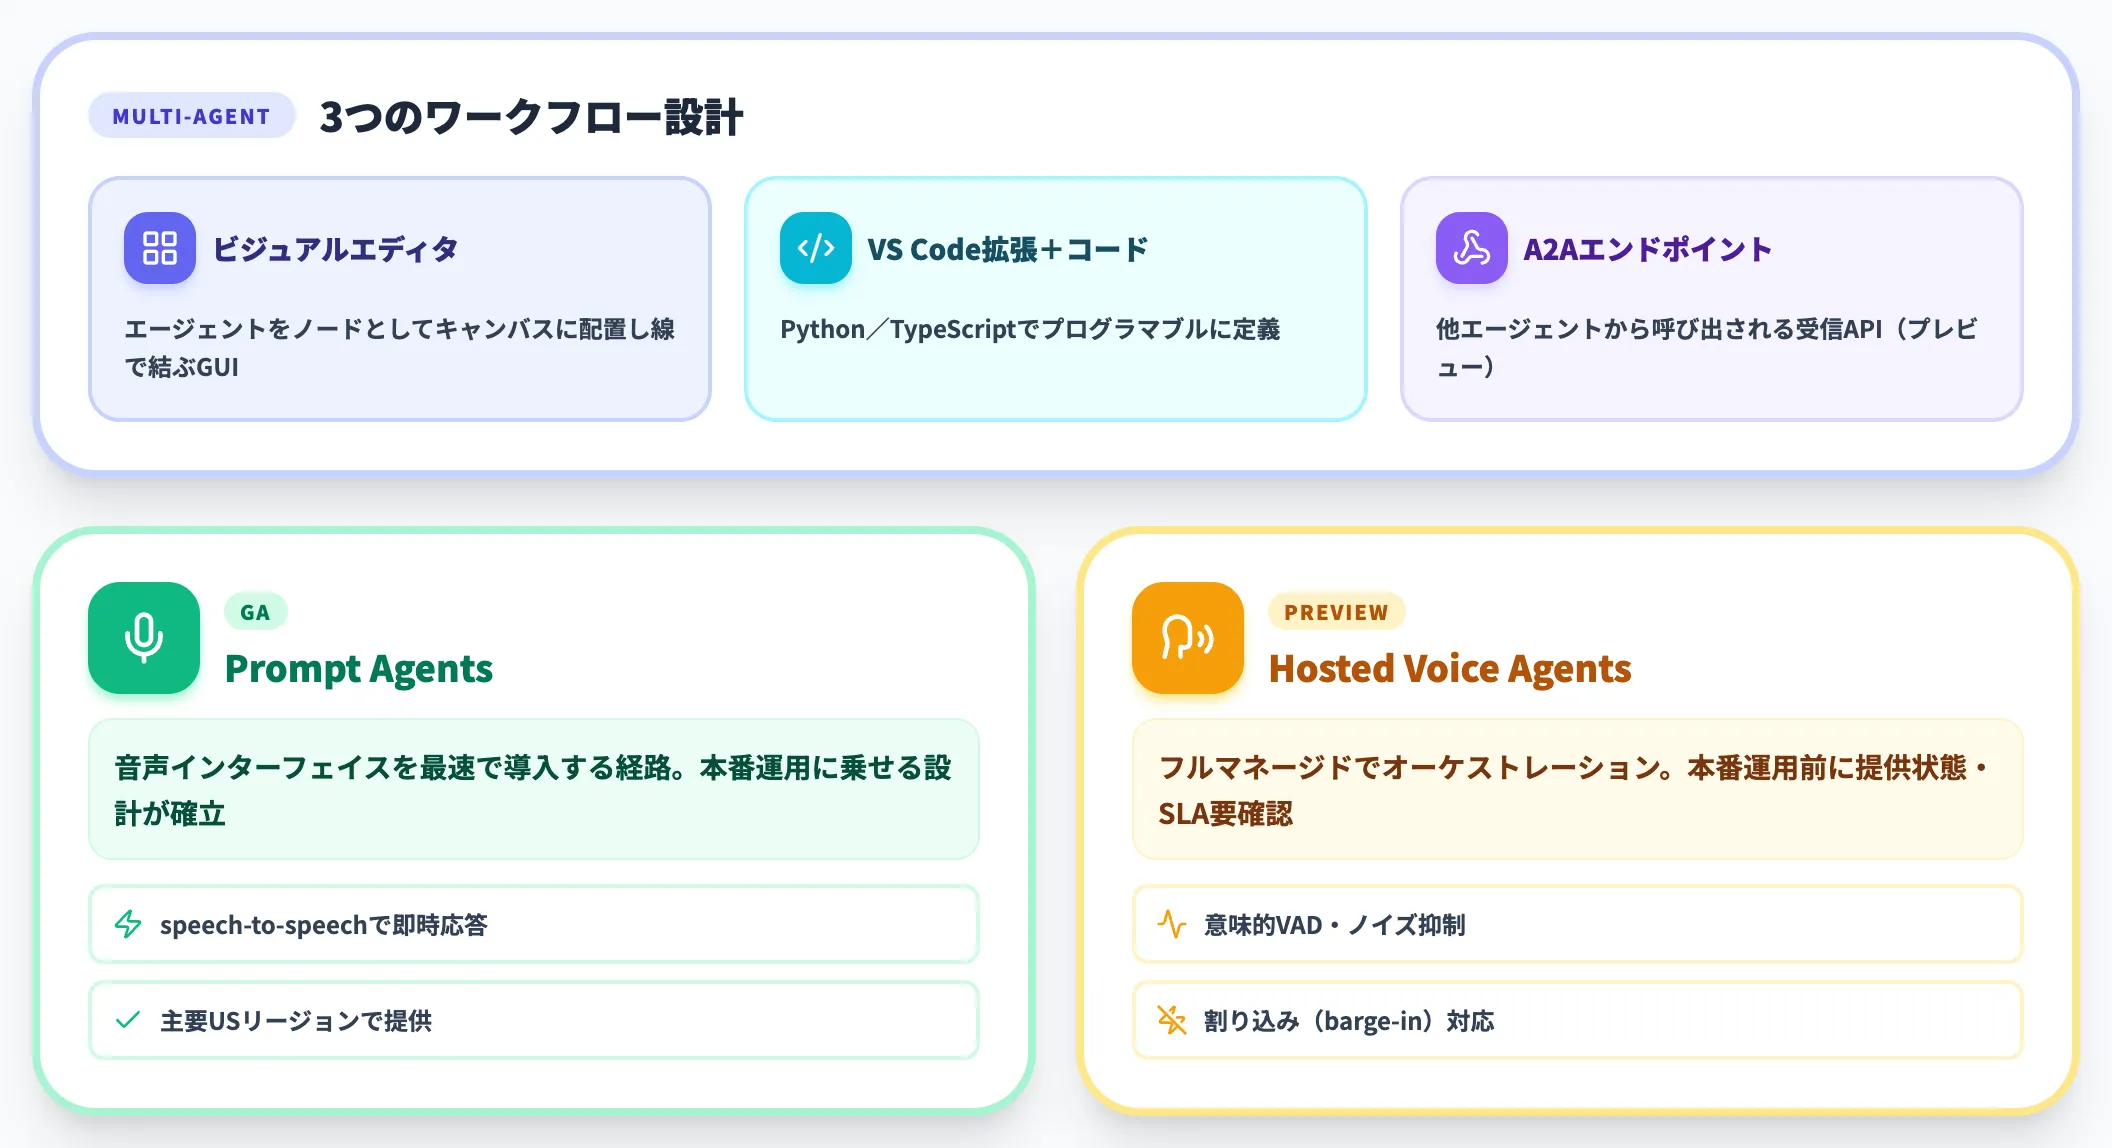The width and height of the screenshot is (2112, 1148).
Task: Click the A2Aエンドポイント card title
Action: [1647, 249]
